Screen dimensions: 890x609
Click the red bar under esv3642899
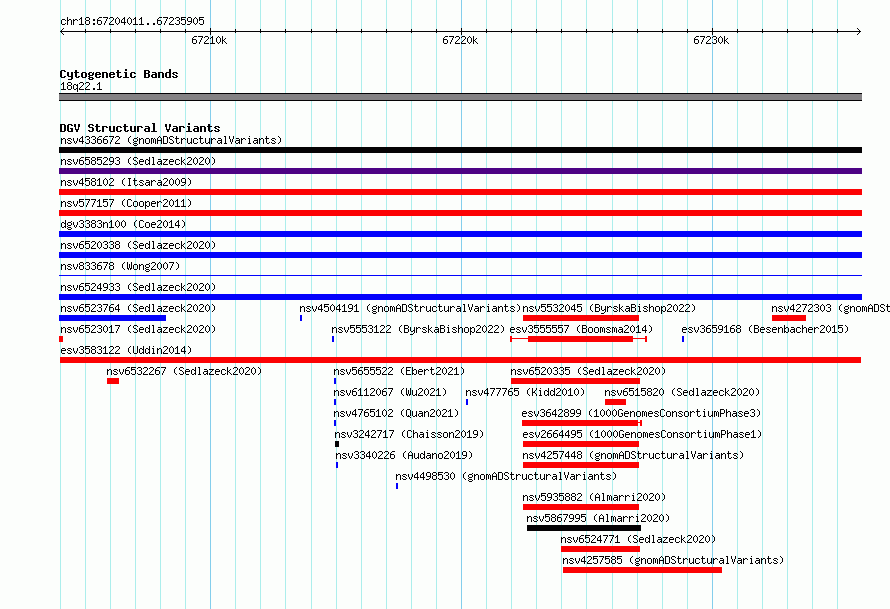click(582, 423)
